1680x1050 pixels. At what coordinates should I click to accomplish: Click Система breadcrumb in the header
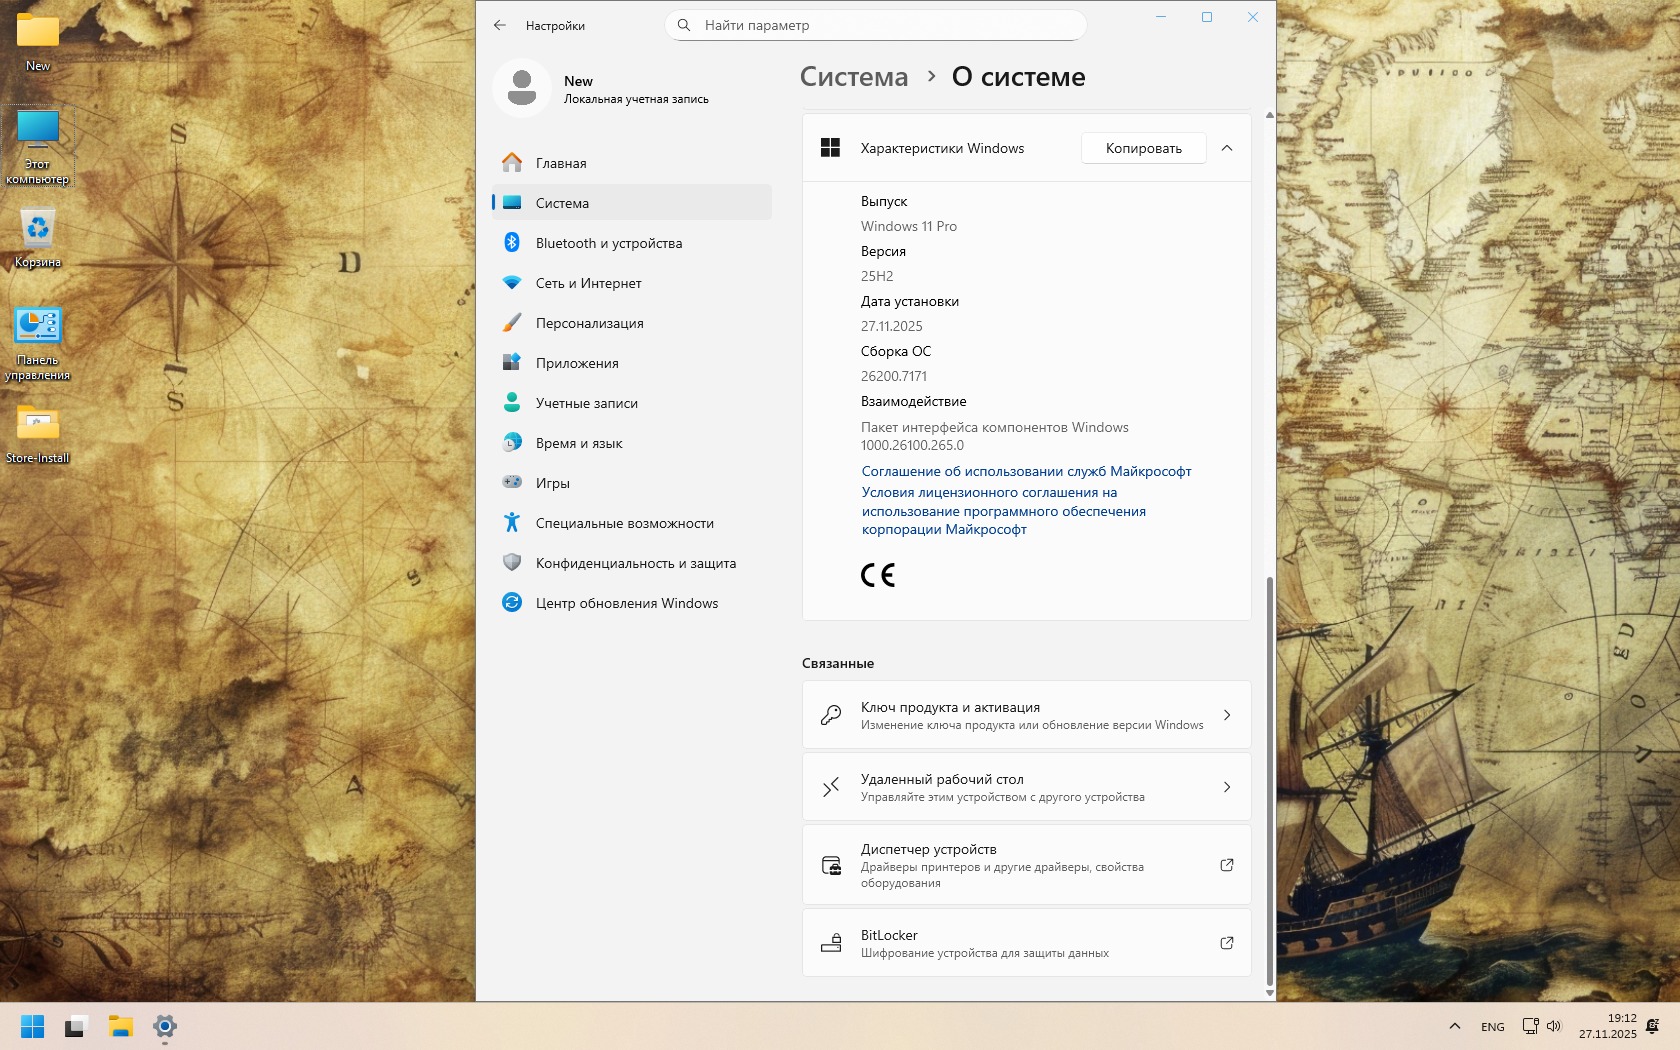(854, 77)
